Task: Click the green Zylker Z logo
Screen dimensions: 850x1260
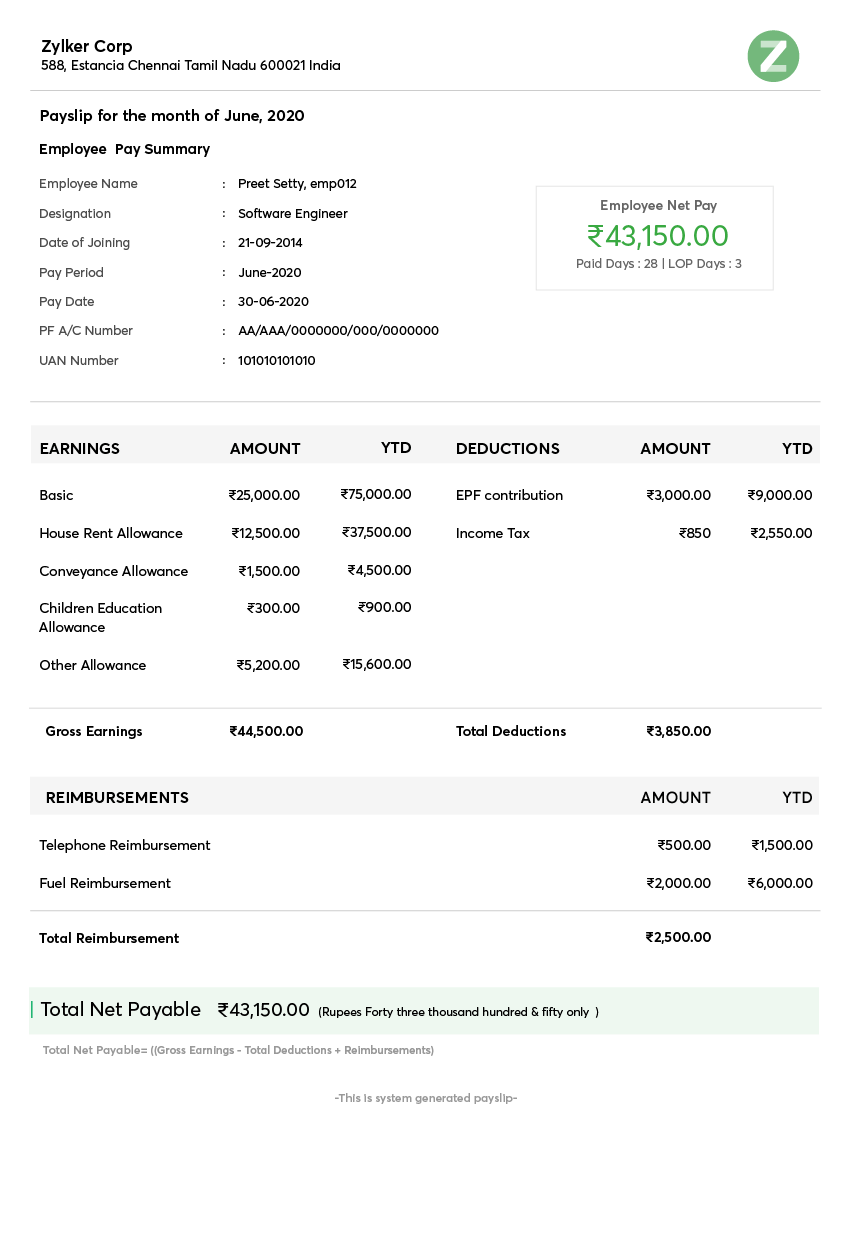Action: pos(773,57)
